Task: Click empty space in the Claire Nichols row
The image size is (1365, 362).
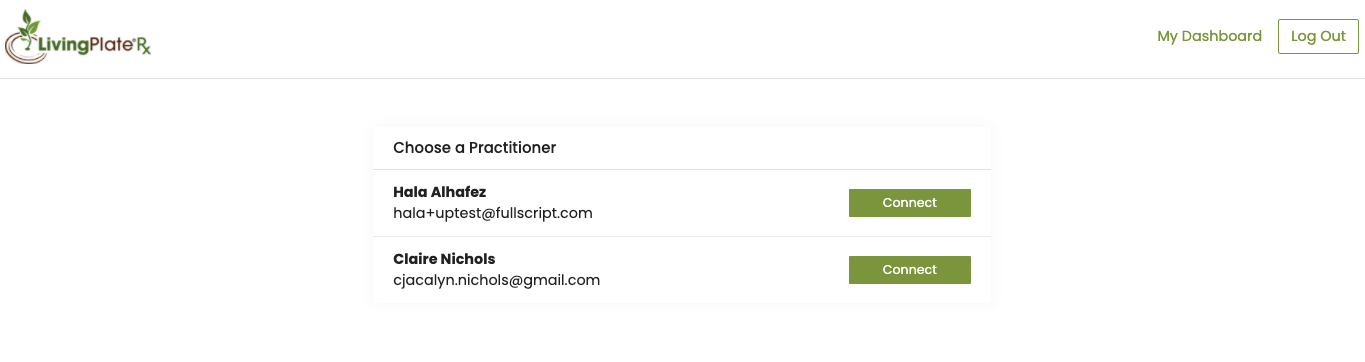Action: pos(720,270)
